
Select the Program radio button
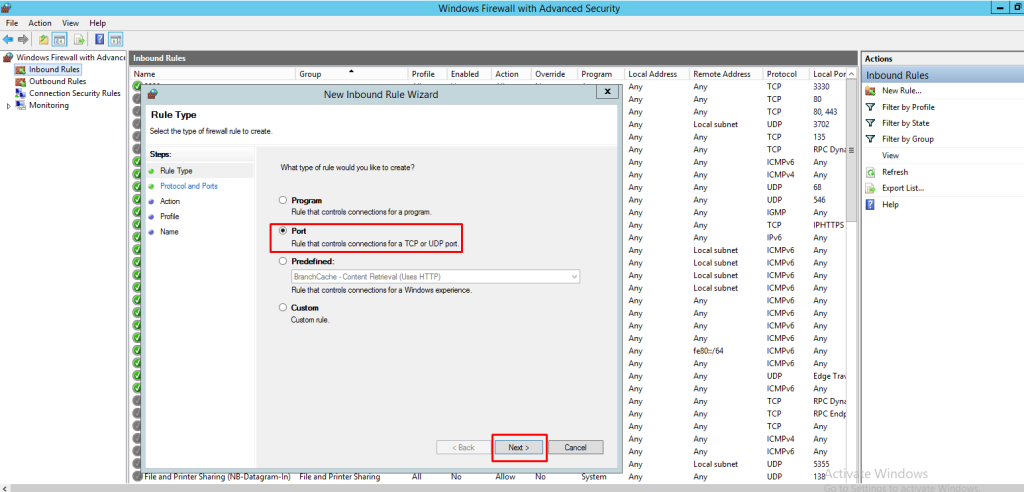(x=283, y=200)
